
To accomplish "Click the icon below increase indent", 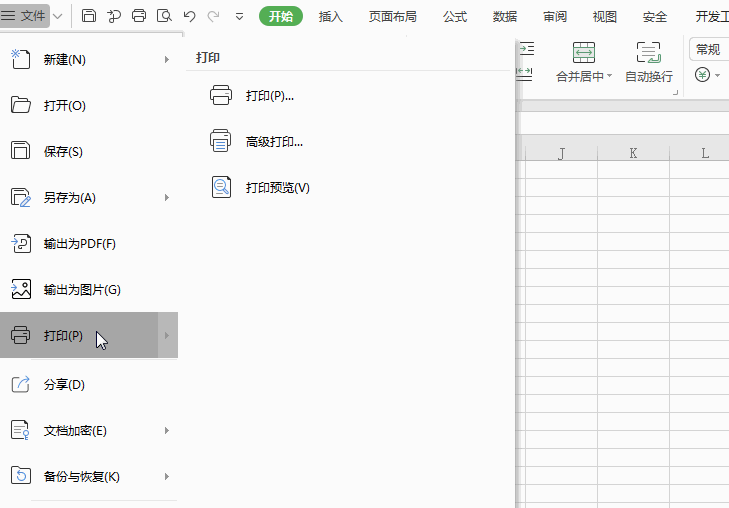I will [524, 73].
